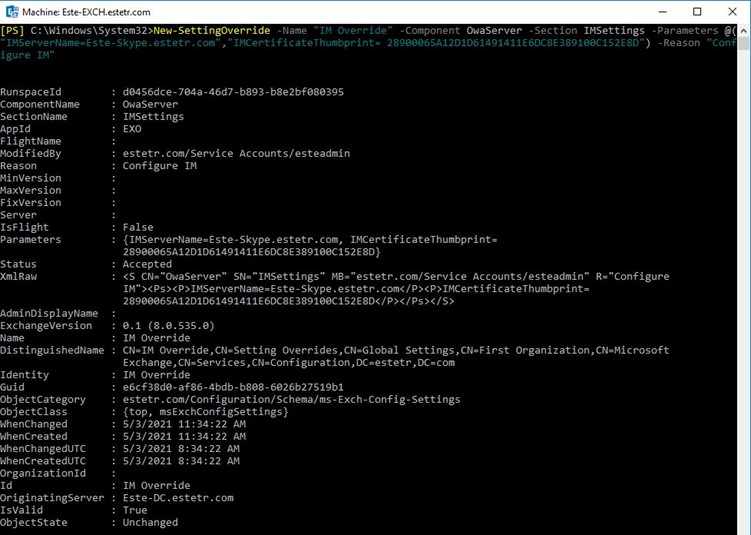The height and width of the screenshot is (535, 751).
Task: Click the IsValid value True
Action: tap(135, 510)
